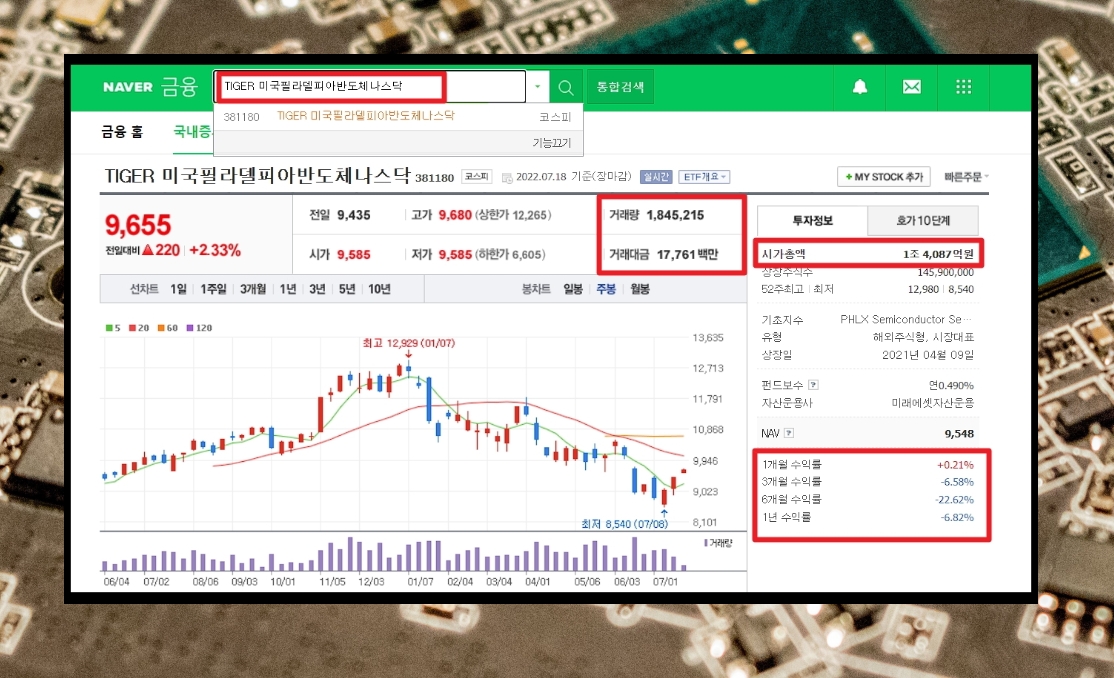
Task: Open the mail envelope icon
Action: (912, 87)
